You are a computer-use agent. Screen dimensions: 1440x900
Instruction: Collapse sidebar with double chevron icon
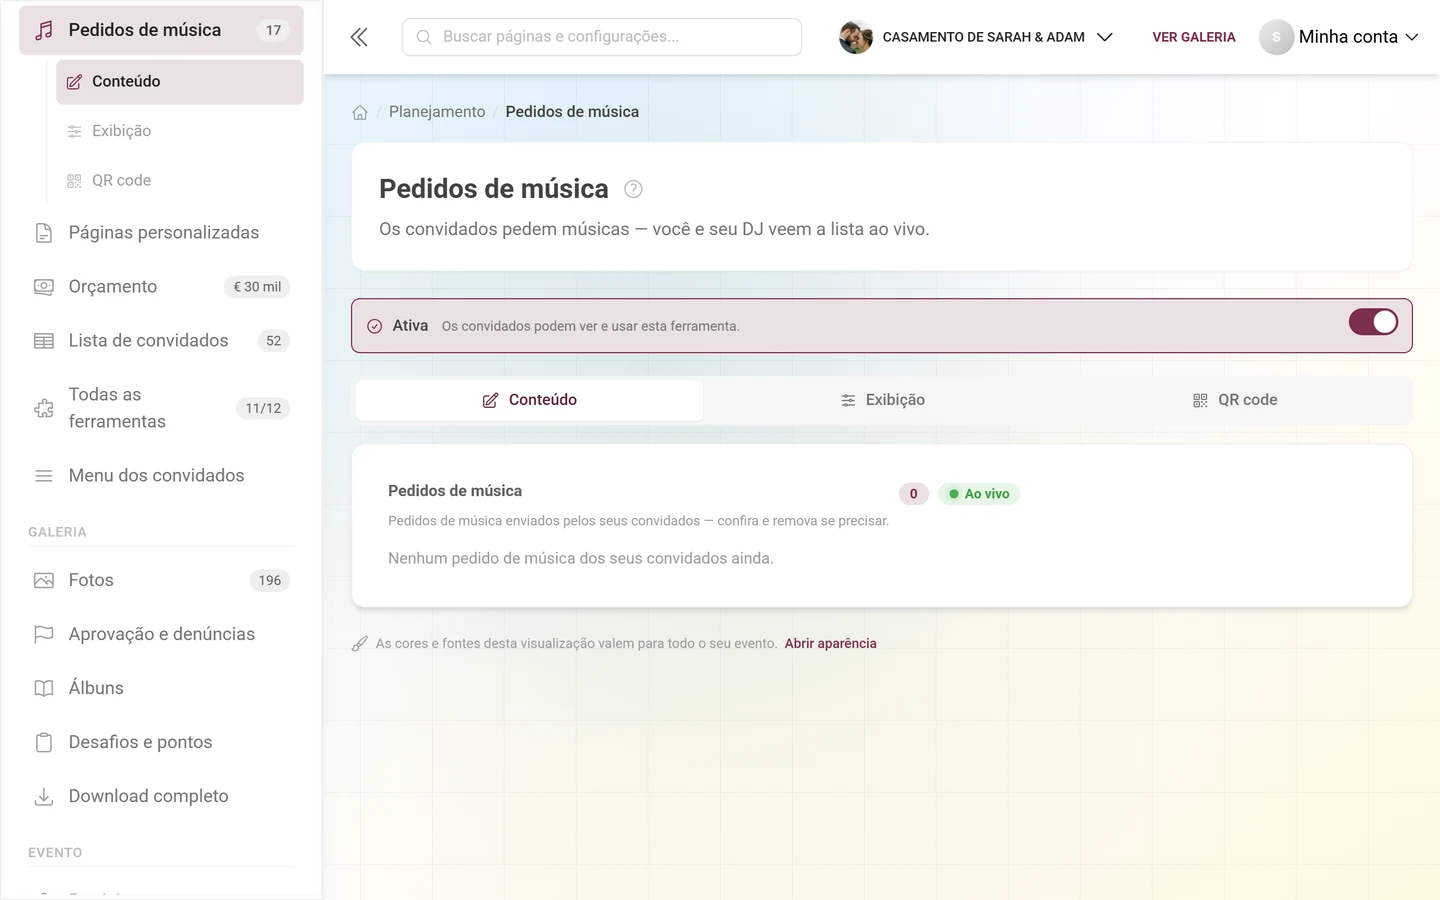359,37
